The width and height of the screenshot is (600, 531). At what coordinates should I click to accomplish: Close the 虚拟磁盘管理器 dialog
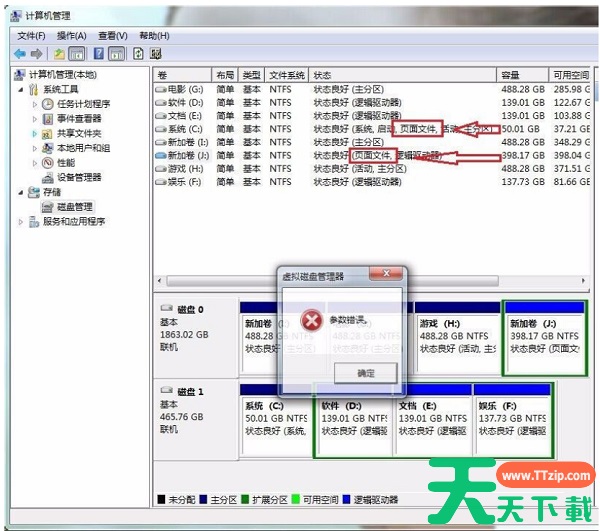click(x=386, y=273)
